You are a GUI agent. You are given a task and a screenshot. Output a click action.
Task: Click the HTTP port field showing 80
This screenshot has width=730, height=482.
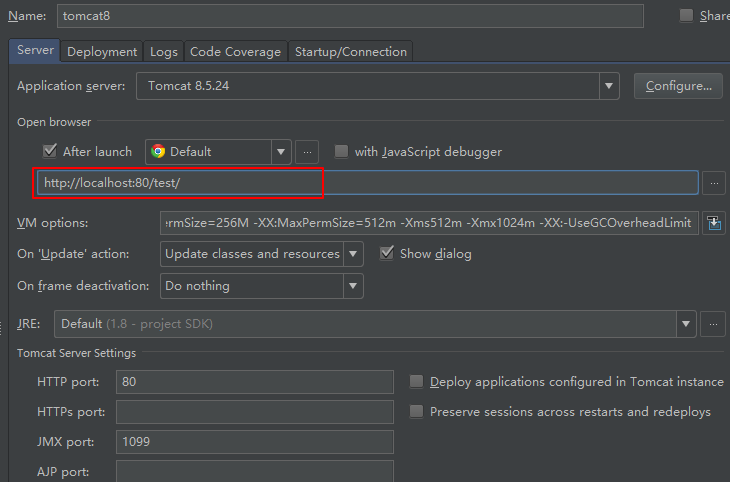pyautogui.click(x=255, y=382)
